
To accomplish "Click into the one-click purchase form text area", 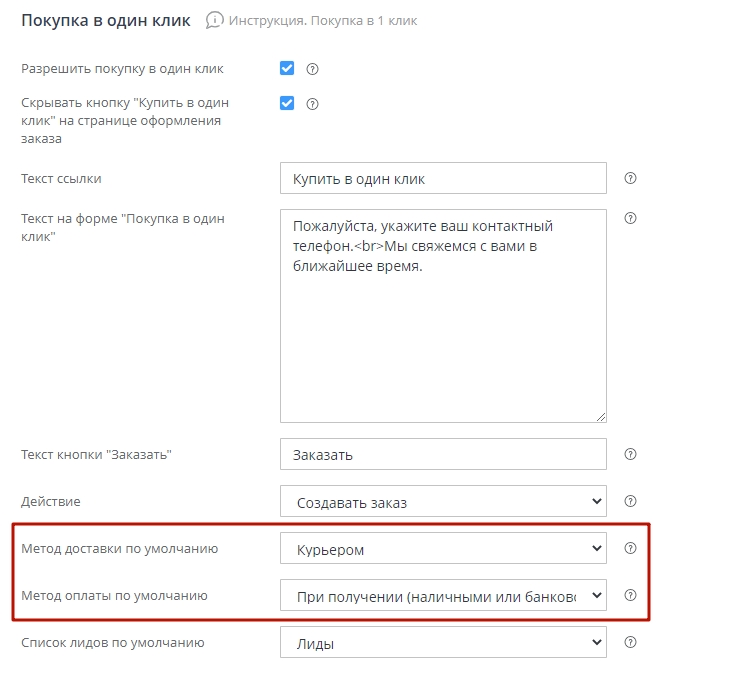I will (443, 315).
